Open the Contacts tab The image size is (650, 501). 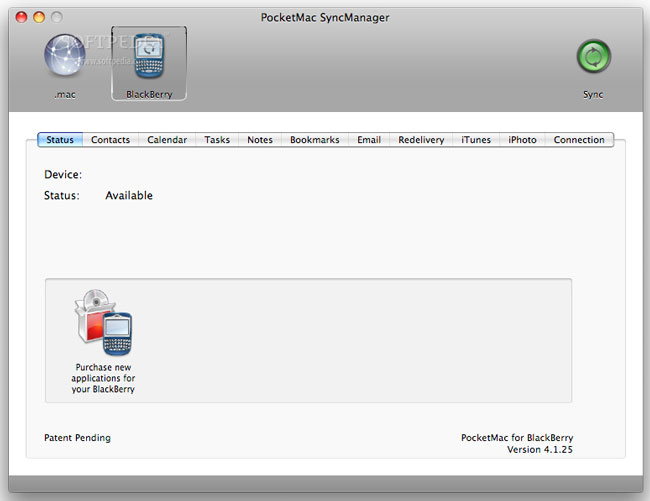pos(110,140)
